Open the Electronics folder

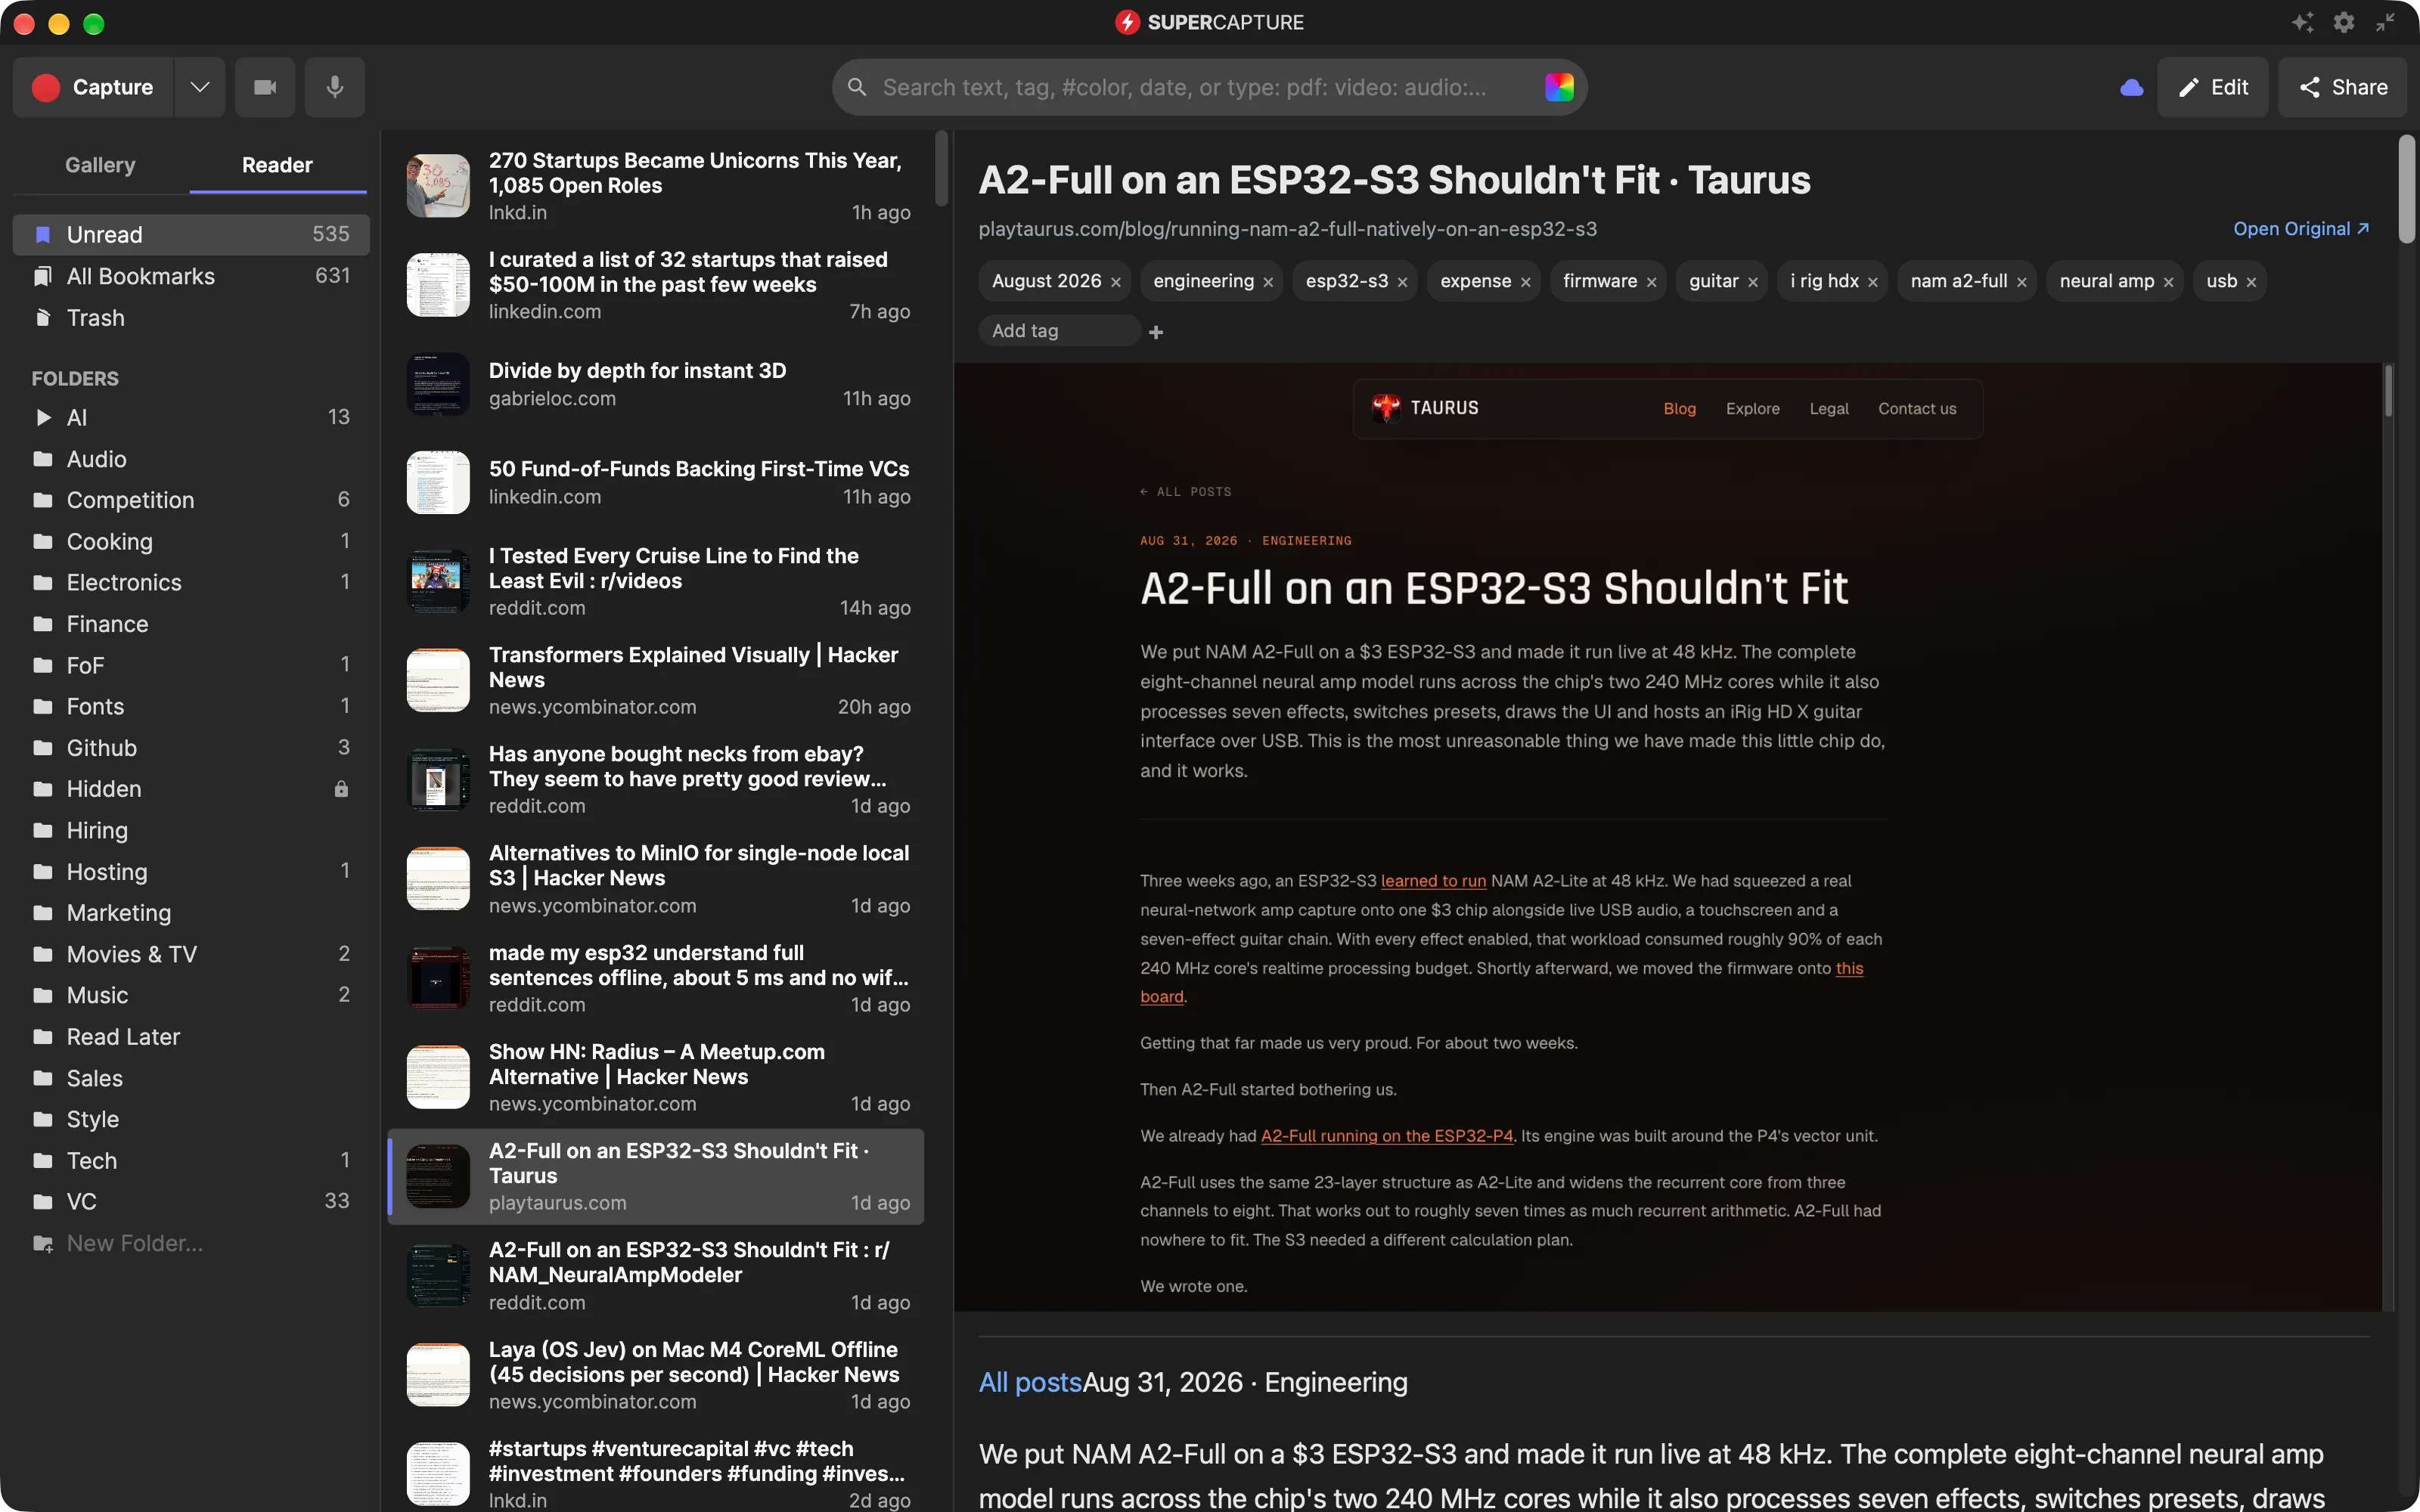191,582
